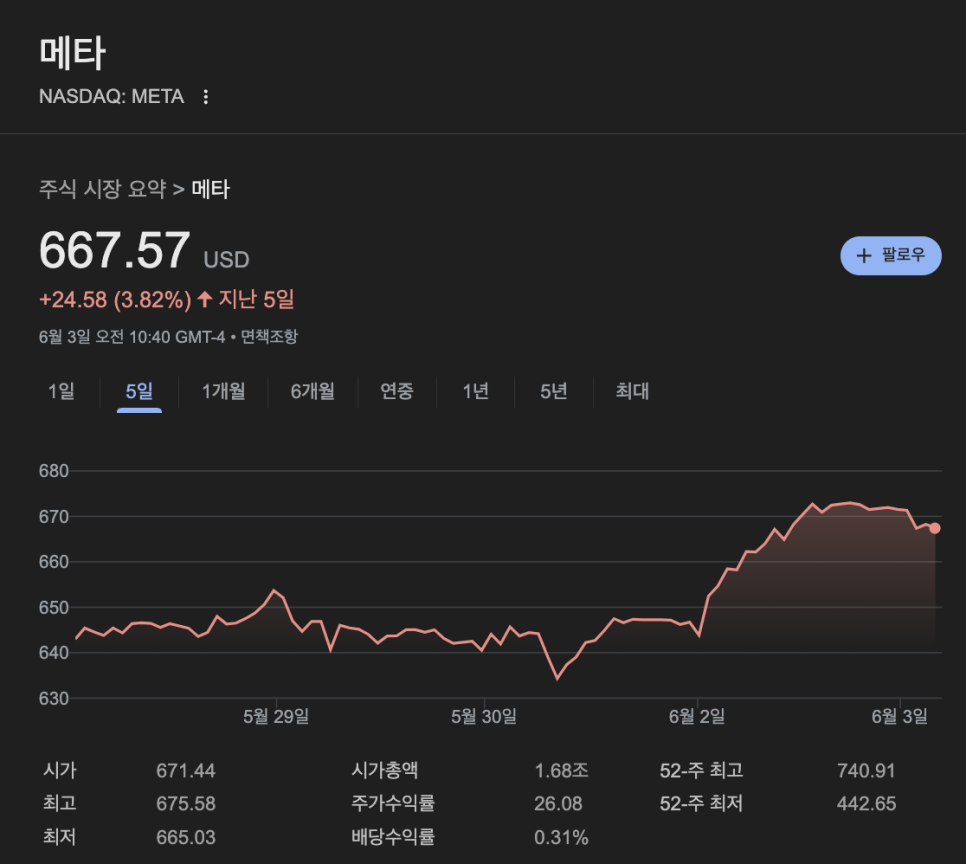Click the 52-주 최저 value 442.65
The width and height of the screenshot is (966, 864).
[x=866, y=804]
